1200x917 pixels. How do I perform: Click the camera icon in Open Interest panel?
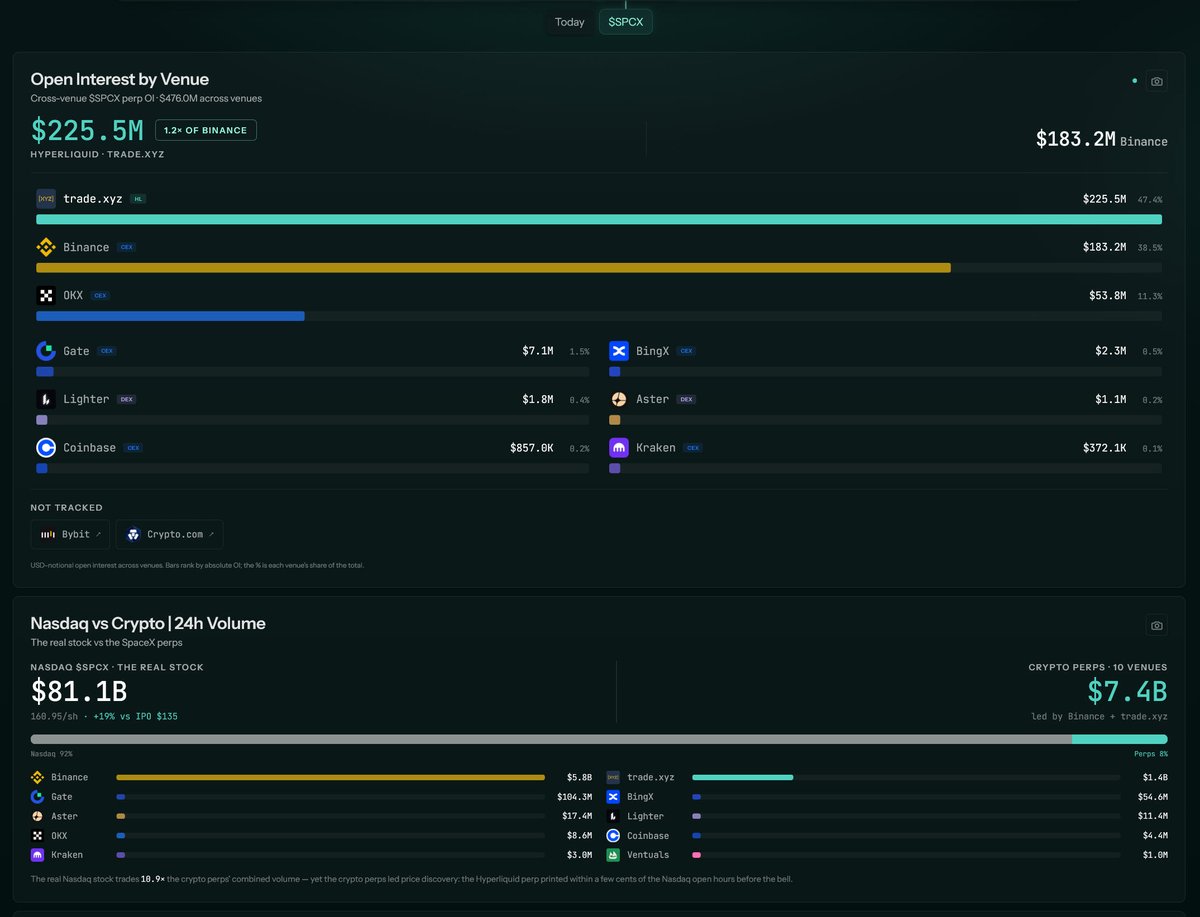[x=1157, y=81]
